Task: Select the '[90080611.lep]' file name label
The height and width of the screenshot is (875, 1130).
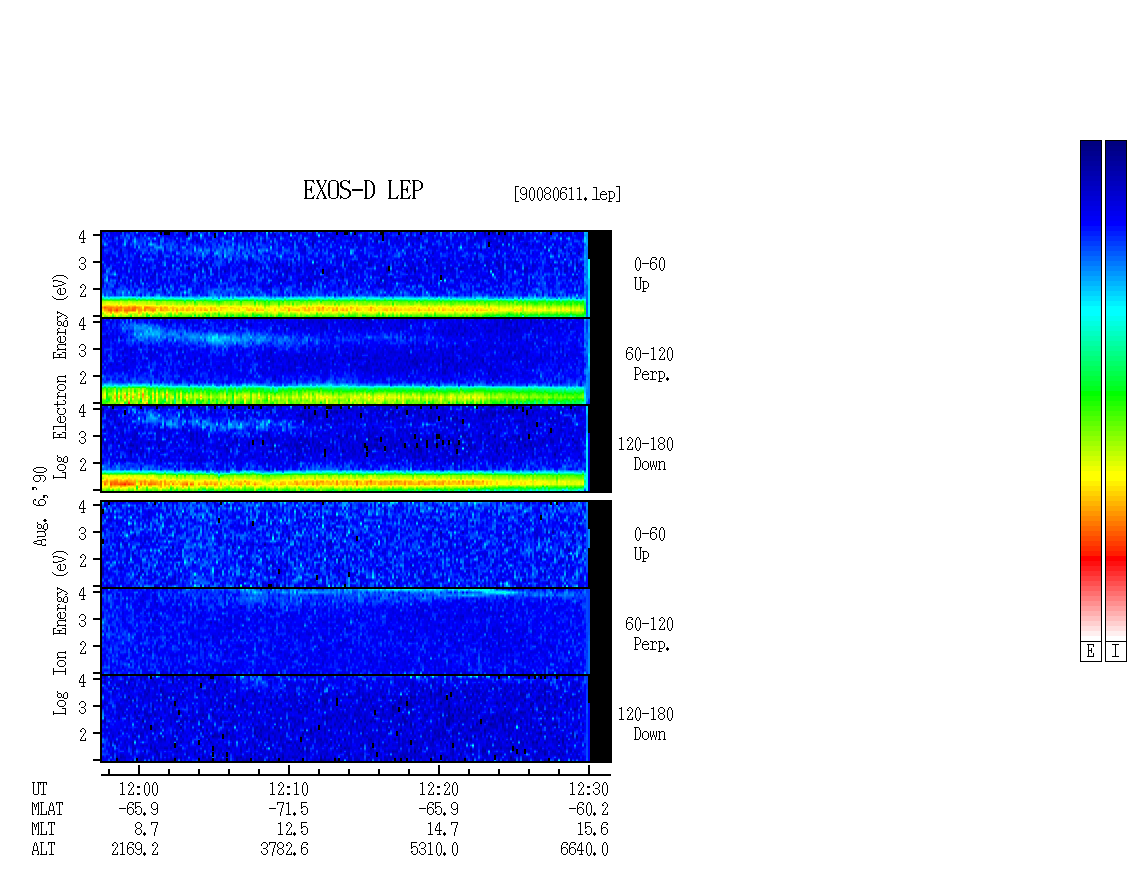Action: coord(567,194)
